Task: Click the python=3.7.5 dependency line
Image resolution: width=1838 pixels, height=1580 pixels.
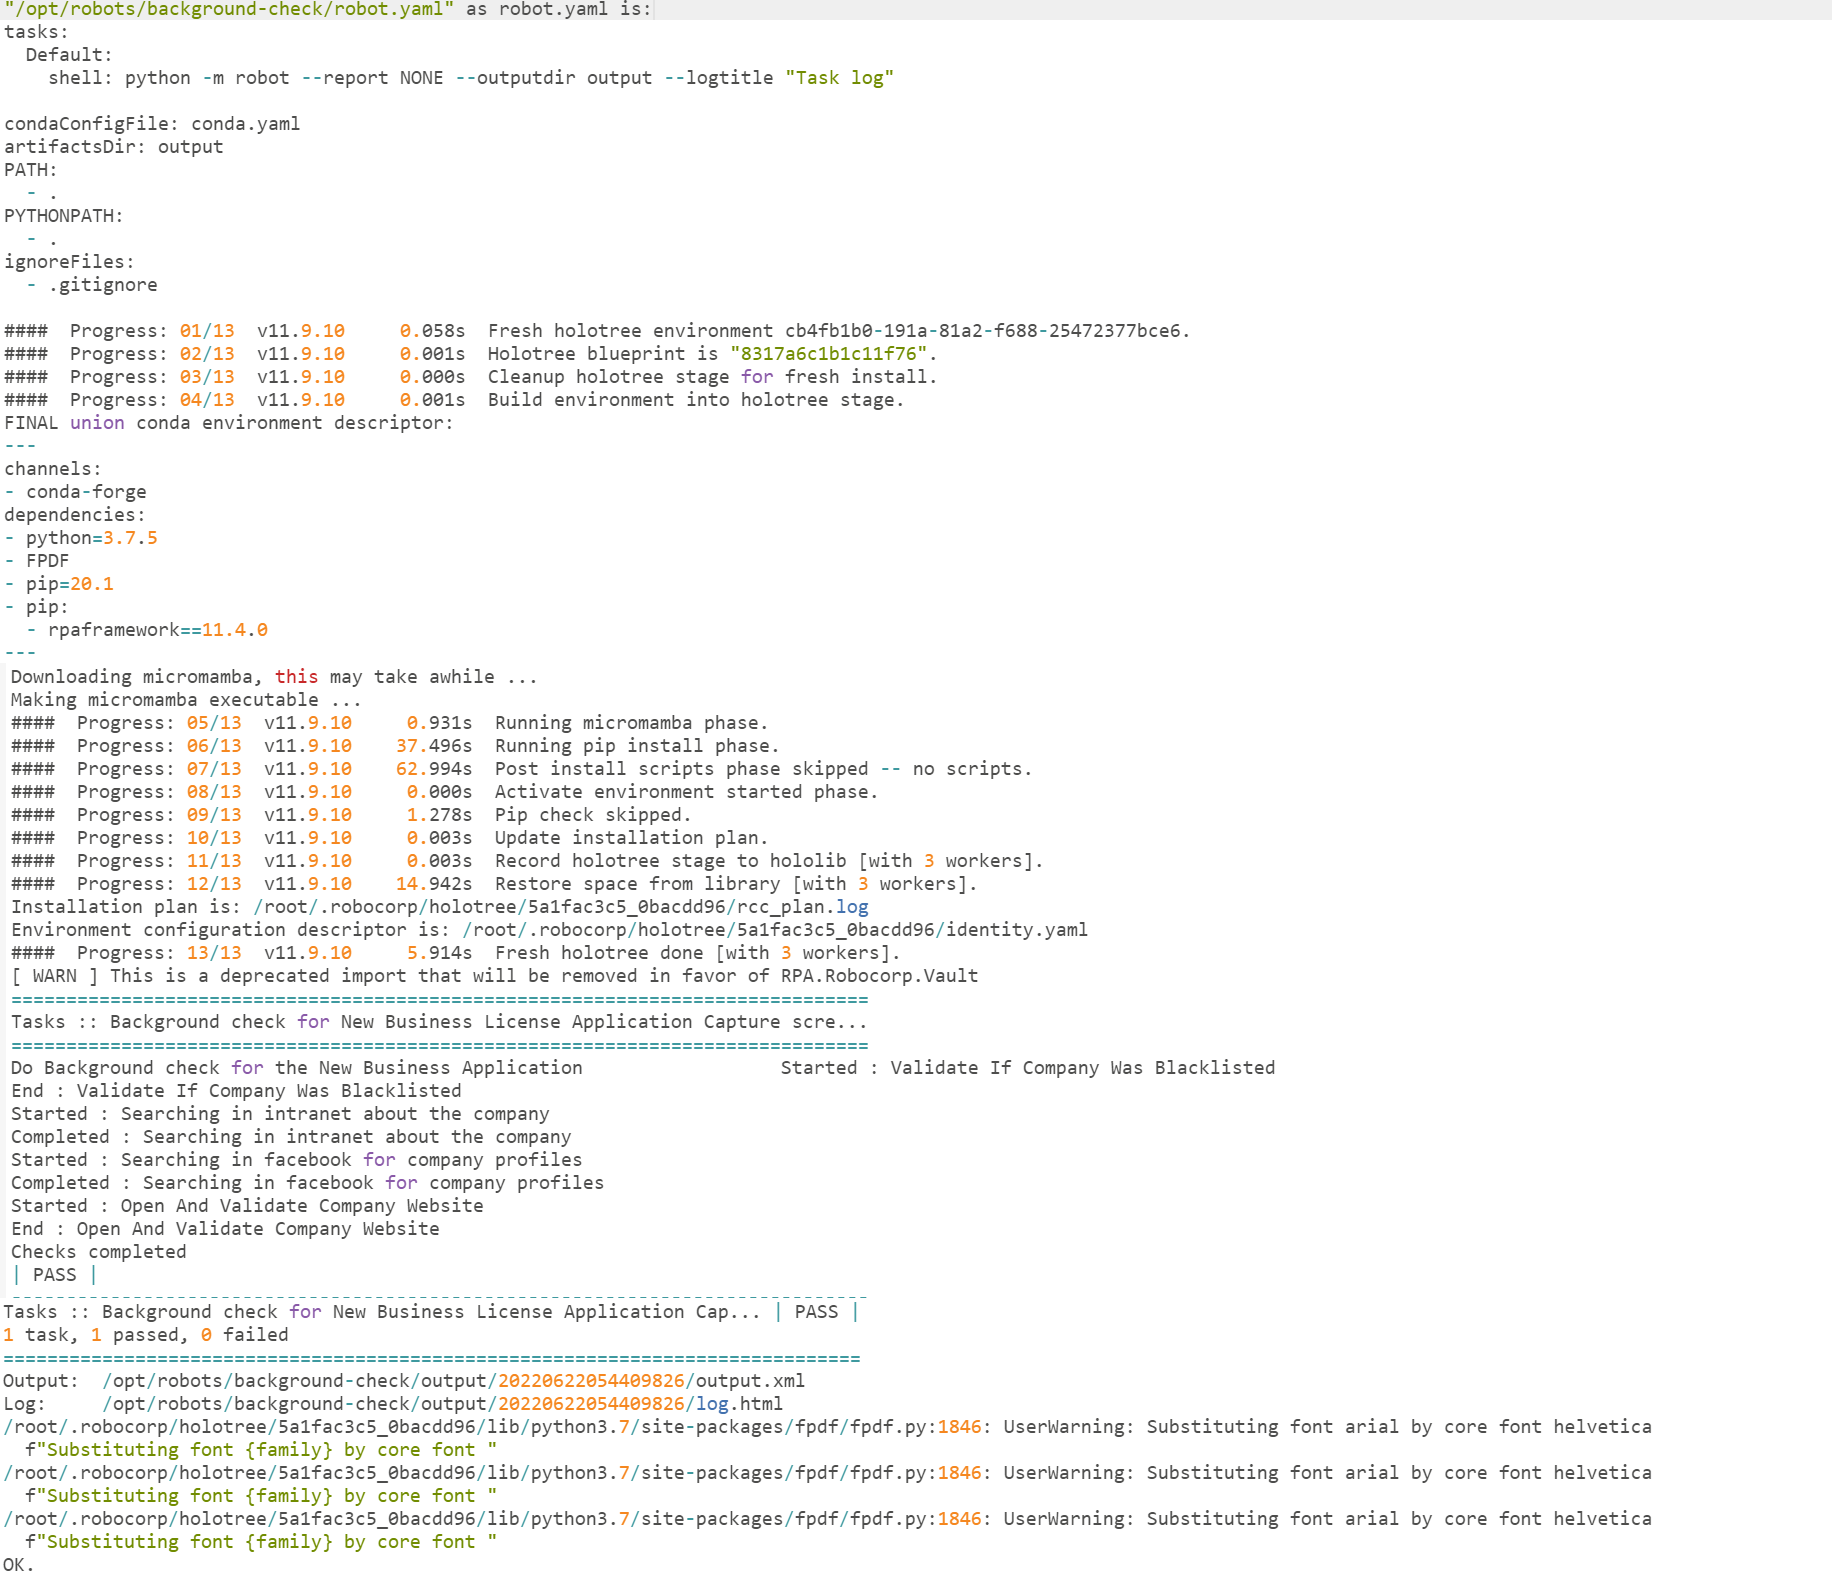Action: [91, 538]
